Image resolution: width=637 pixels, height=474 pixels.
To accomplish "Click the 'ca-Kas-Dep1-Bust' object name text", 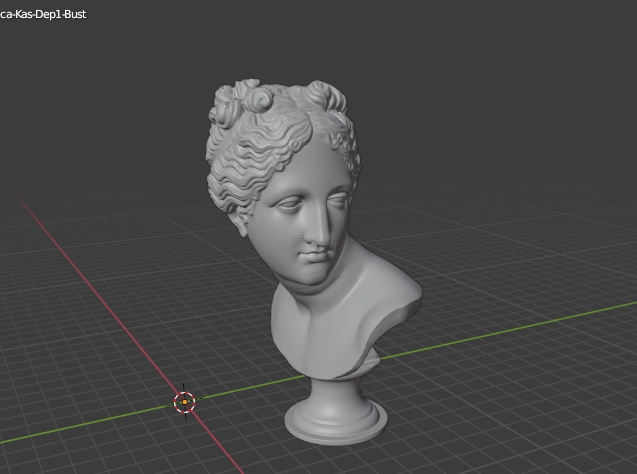I will (x=43, y=15).
